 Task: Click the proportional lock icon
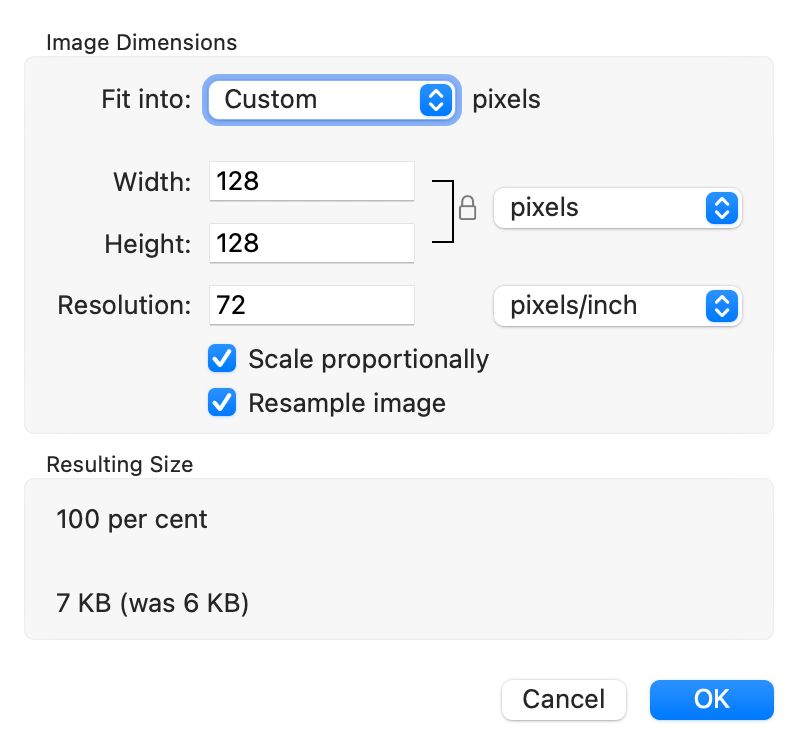[466, 208]
